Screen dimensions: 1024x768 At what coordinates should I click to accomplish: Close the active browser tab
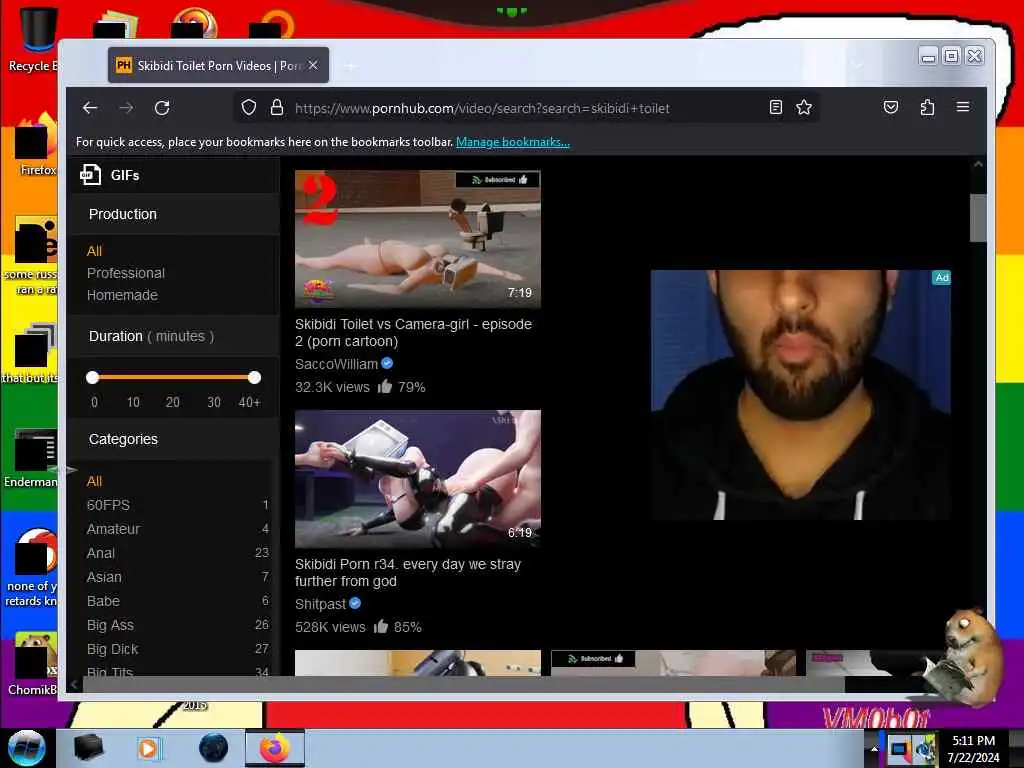(x=313, y=65)
